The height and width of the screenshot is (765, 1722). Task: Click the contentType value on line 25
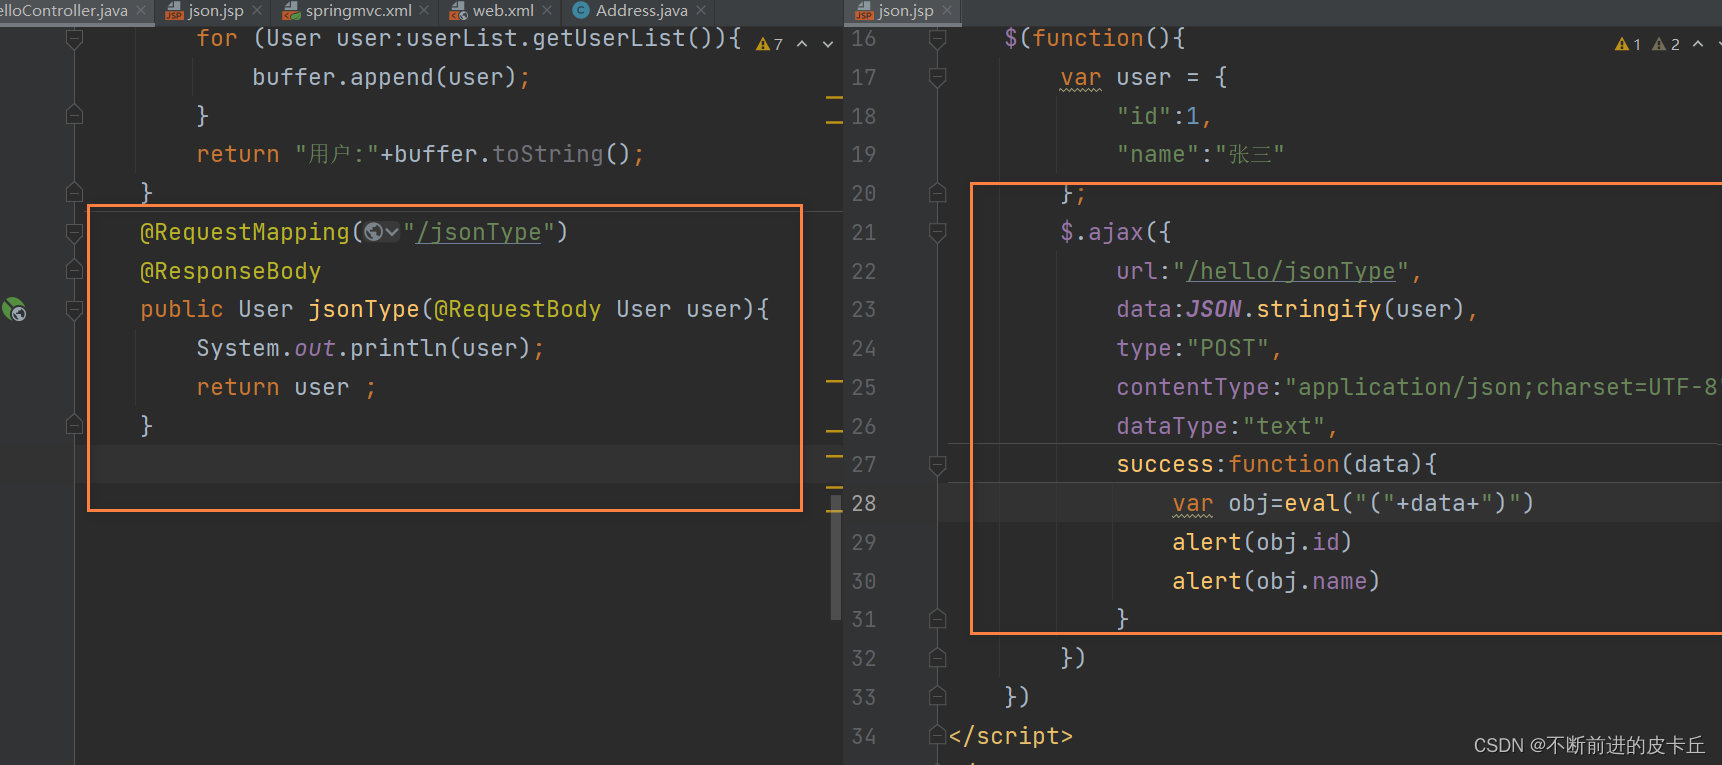(x=1503, y=387)
